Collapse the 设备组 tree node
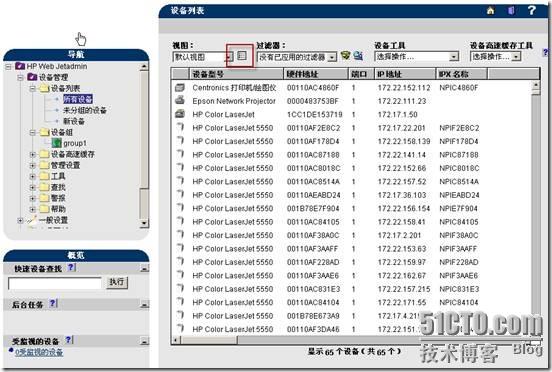 (x=32, y=132)
